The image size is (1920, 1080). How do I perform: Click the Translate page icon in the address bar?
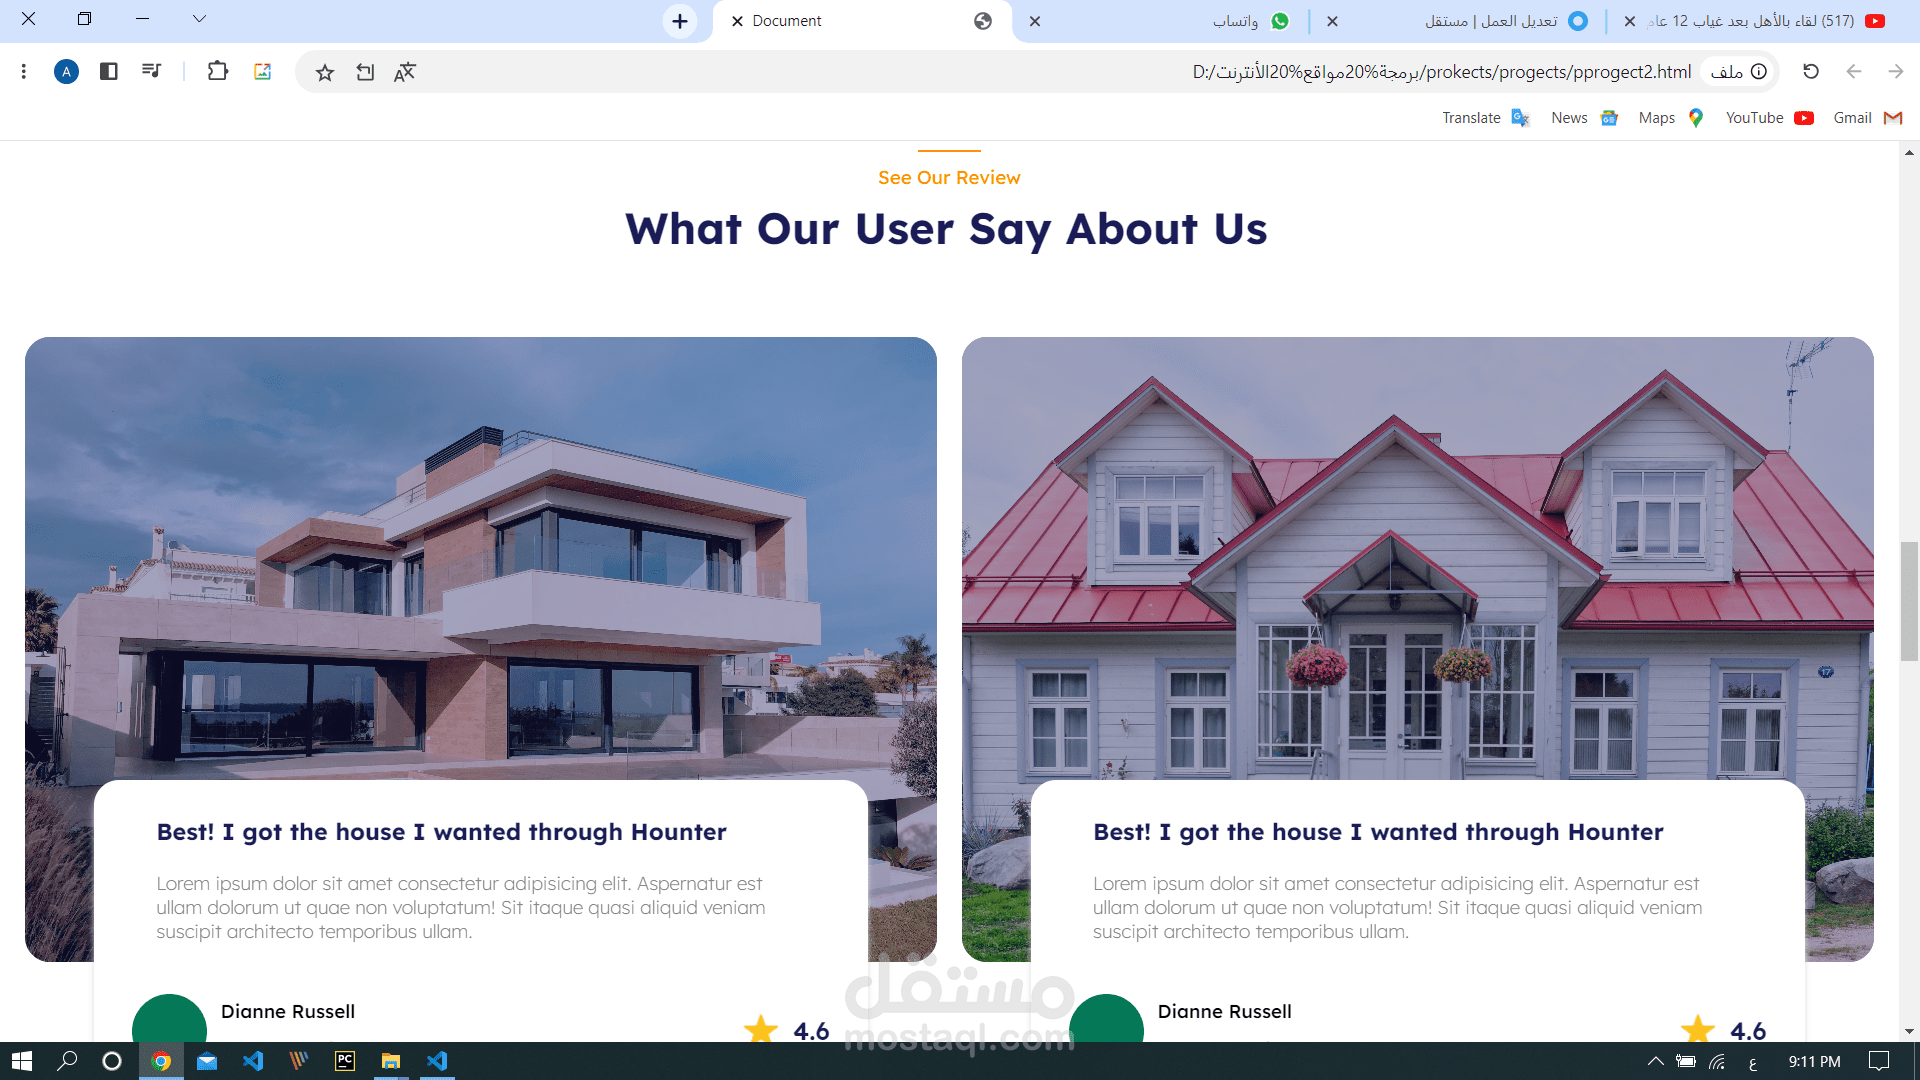tap(404, 72)
